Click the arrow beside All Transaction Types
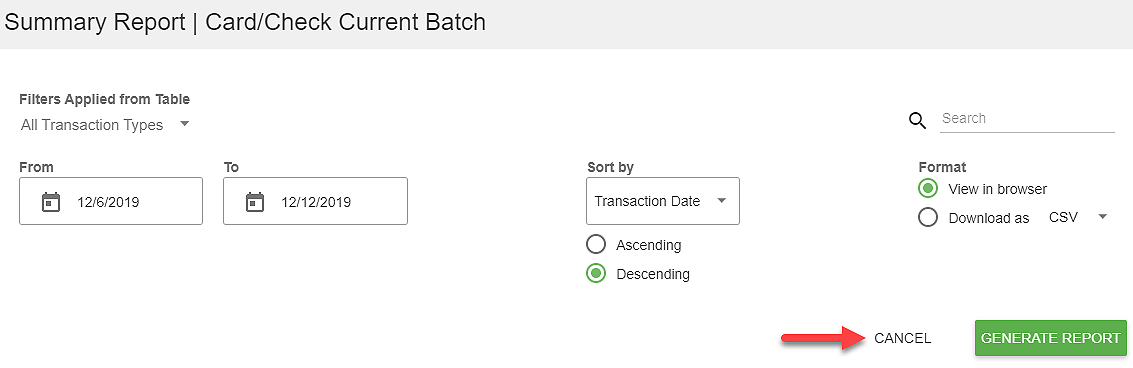The width and height of the screenshot is (1133, 368). 184,124
